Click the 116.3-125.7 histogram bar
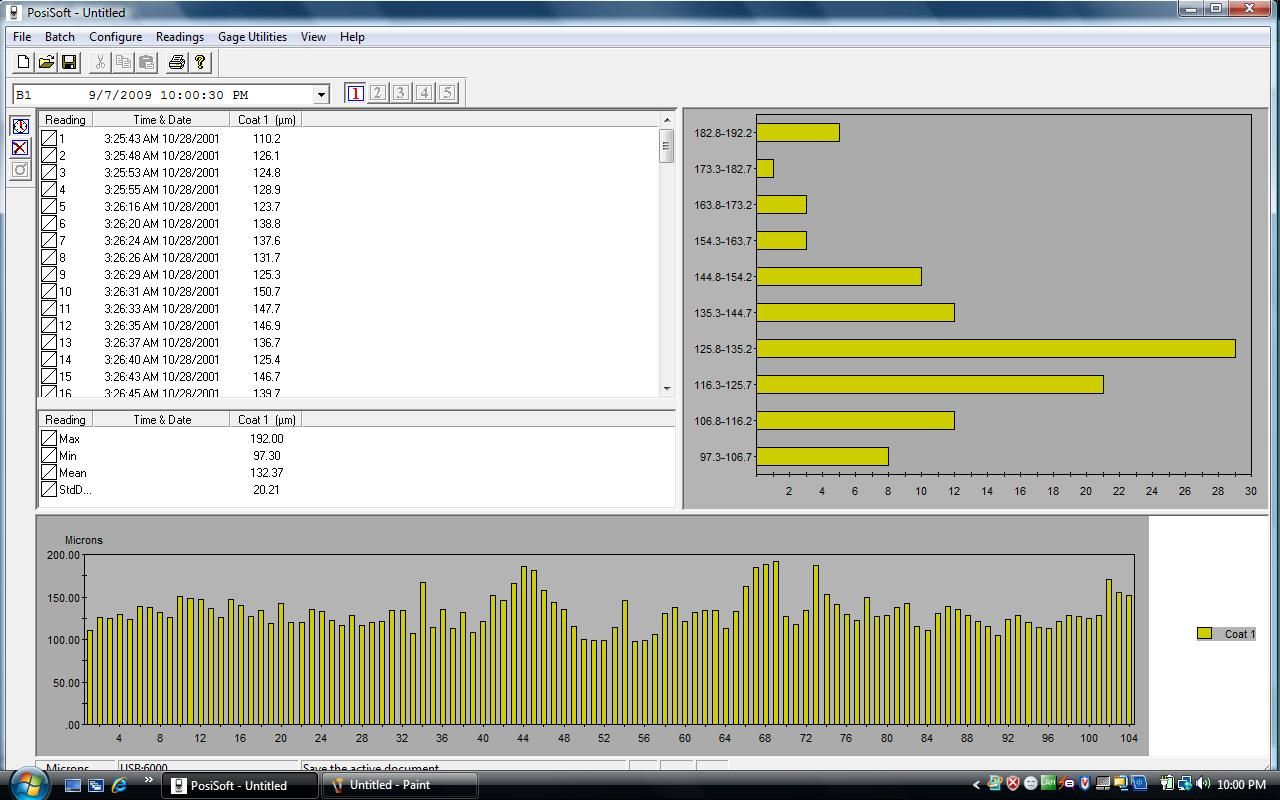 click(x=930, y=384)
